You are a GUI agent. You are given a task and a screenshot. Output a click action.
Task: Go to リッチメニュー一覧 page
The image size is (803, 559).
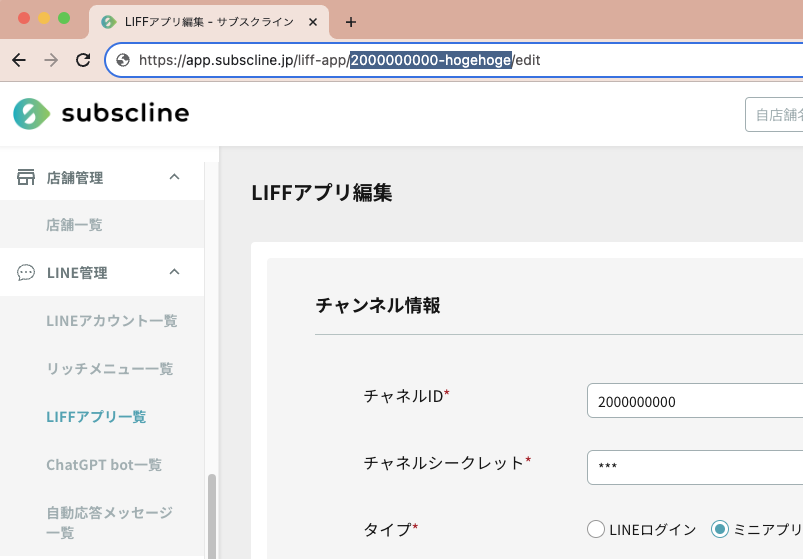pos(109,369)
